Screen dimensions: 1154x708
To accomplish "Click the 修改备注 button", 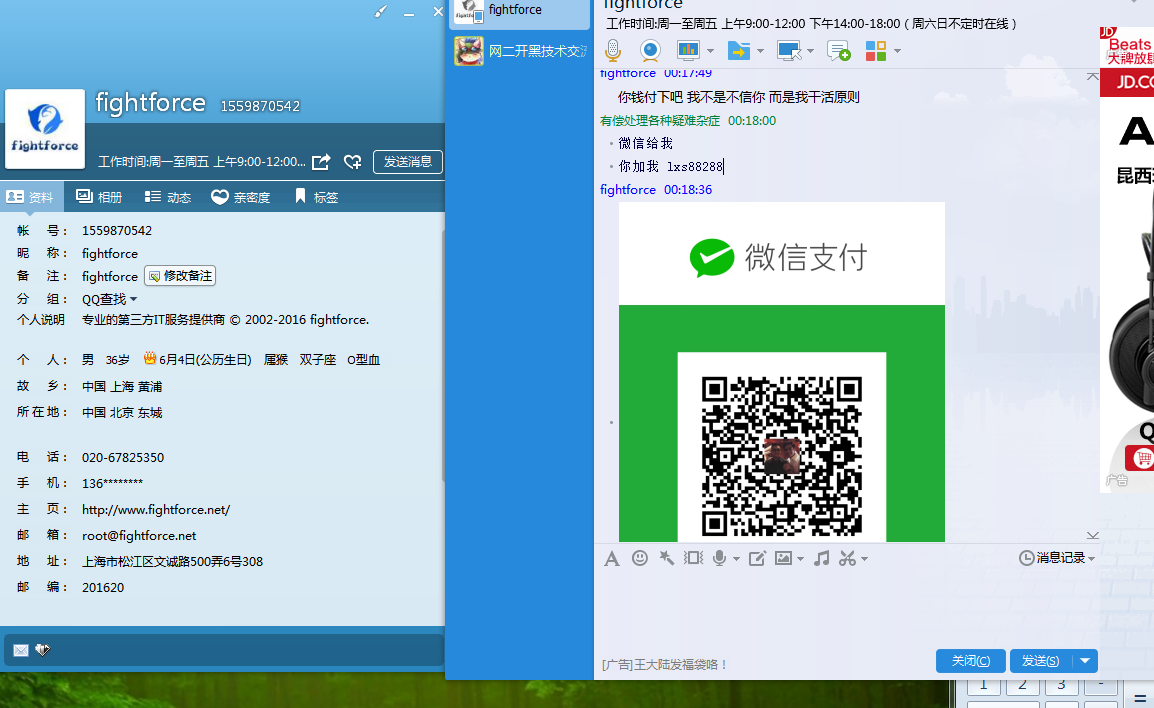I will click(x=180, y=276).
